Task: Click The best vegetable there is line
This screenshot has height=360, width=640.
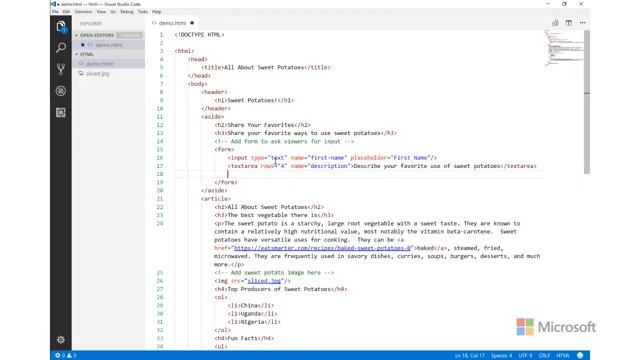Action: [x=274, y=215]
